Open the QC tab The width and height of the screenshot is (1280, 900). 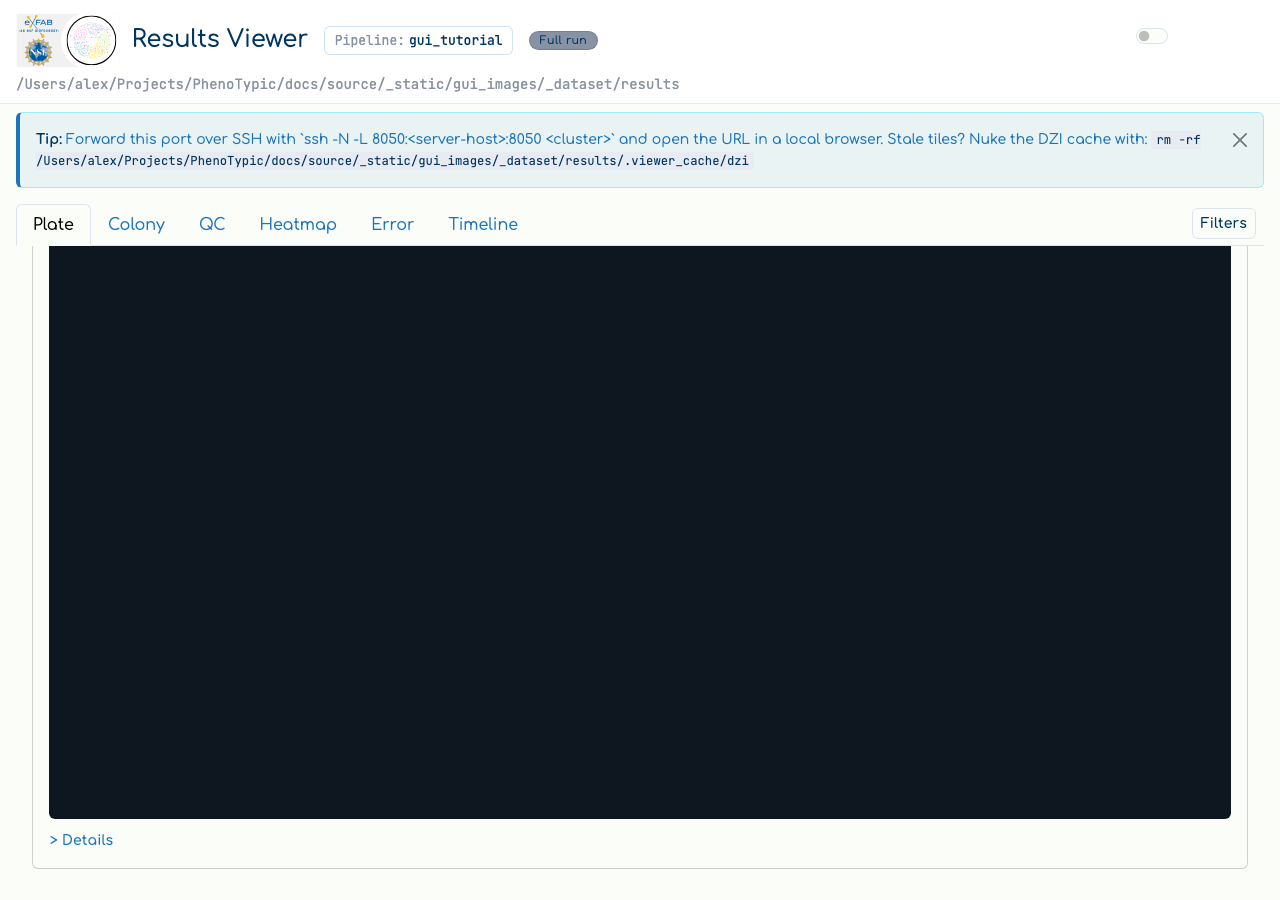coord(212,225)
